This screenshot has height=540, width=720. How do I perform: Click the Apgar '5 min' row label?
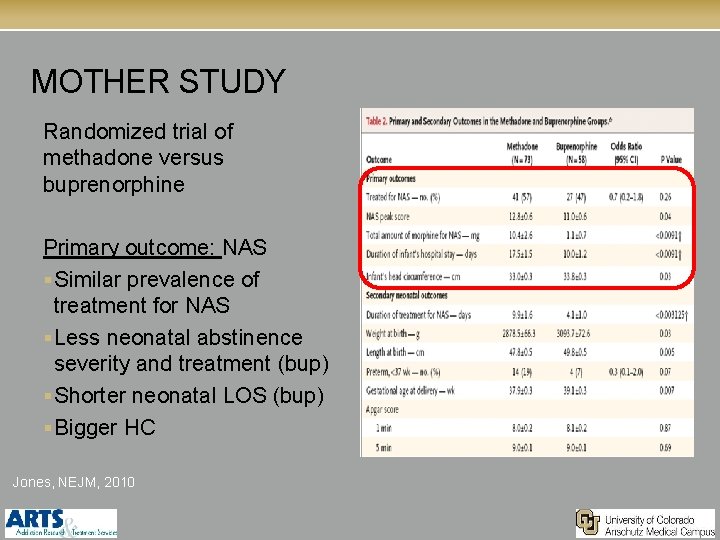(x=383, y=448)
